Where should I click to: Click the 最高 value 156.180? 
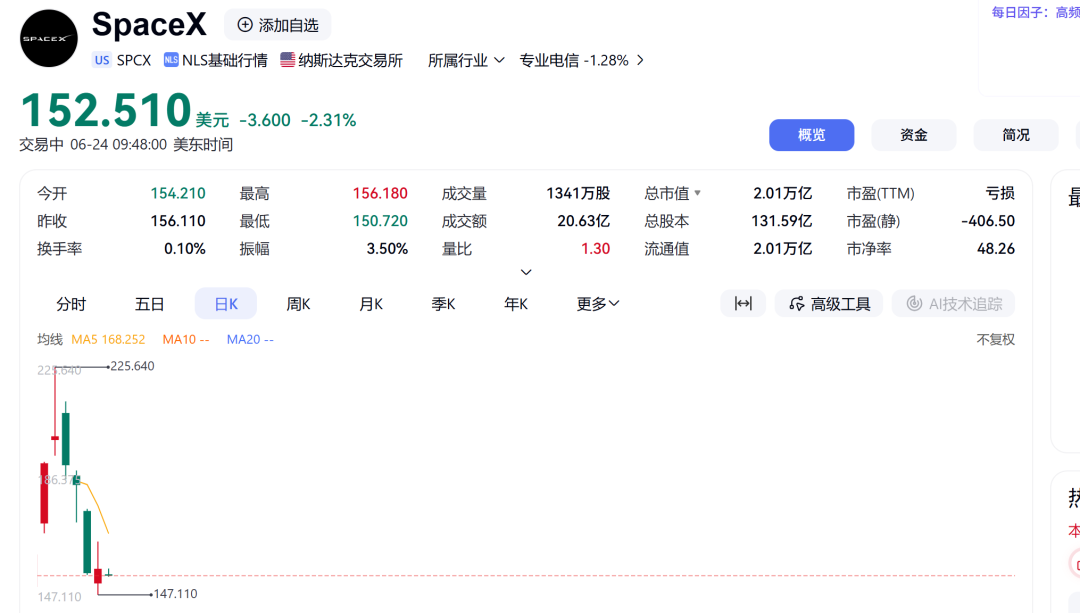tap(380, 194)
